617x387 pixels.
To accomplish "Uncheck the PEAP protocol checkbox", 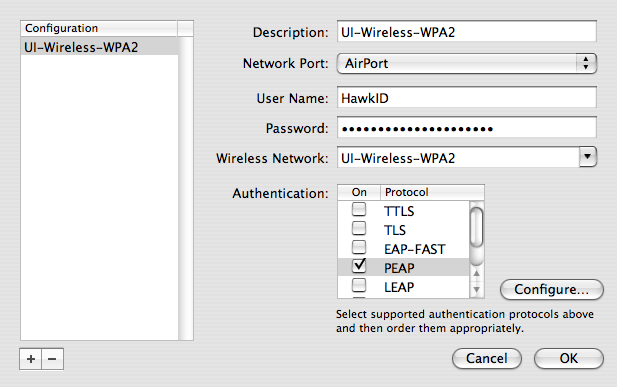I will (359, 266).
